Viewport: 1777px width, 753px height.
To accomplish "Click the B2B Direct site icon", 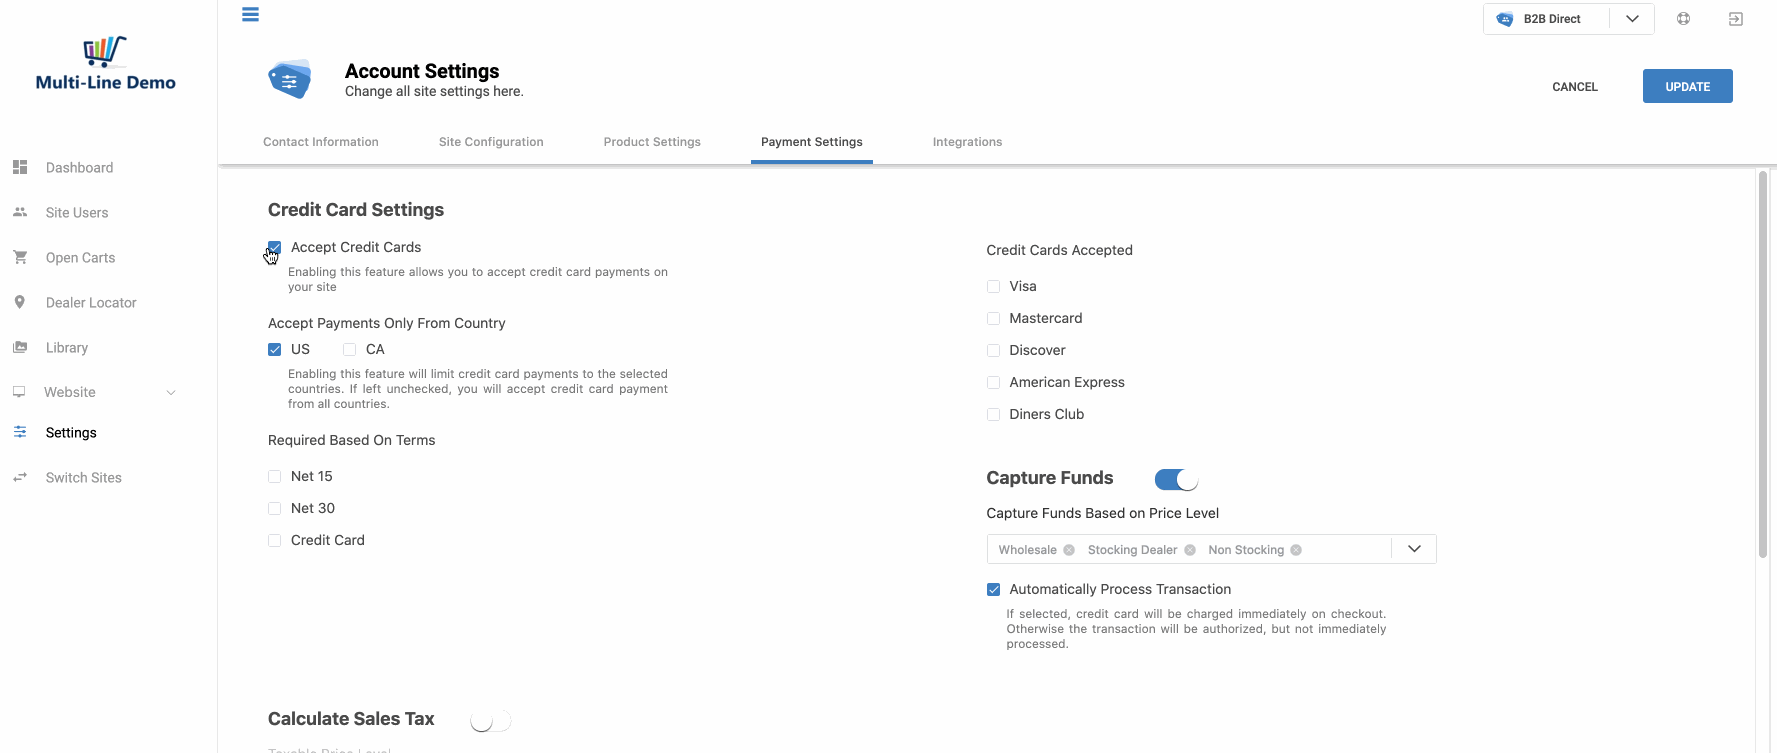I will [1505, 19].
